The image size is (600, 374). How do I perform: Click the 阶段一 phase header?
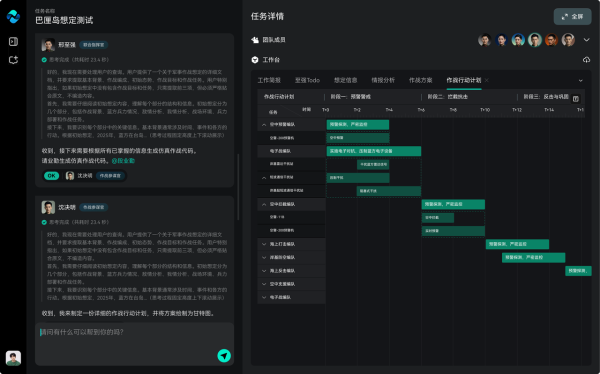coord(351,97)
